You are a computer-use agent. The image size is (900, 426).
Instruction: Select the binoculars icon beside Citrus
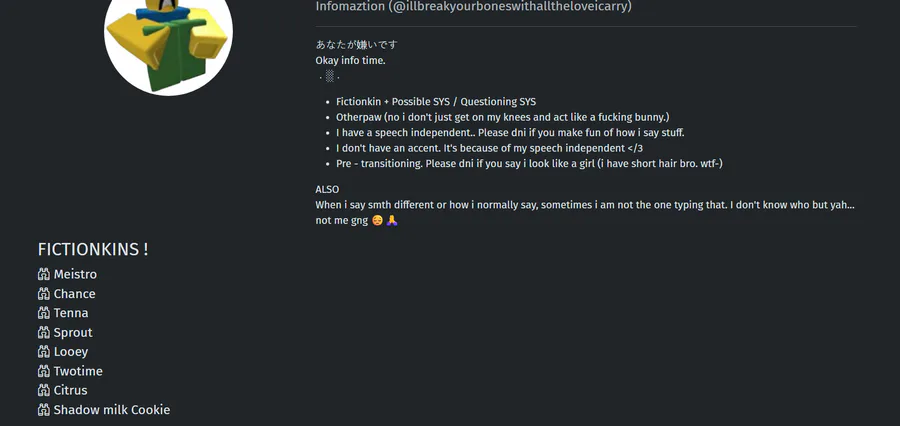[44, 390]
